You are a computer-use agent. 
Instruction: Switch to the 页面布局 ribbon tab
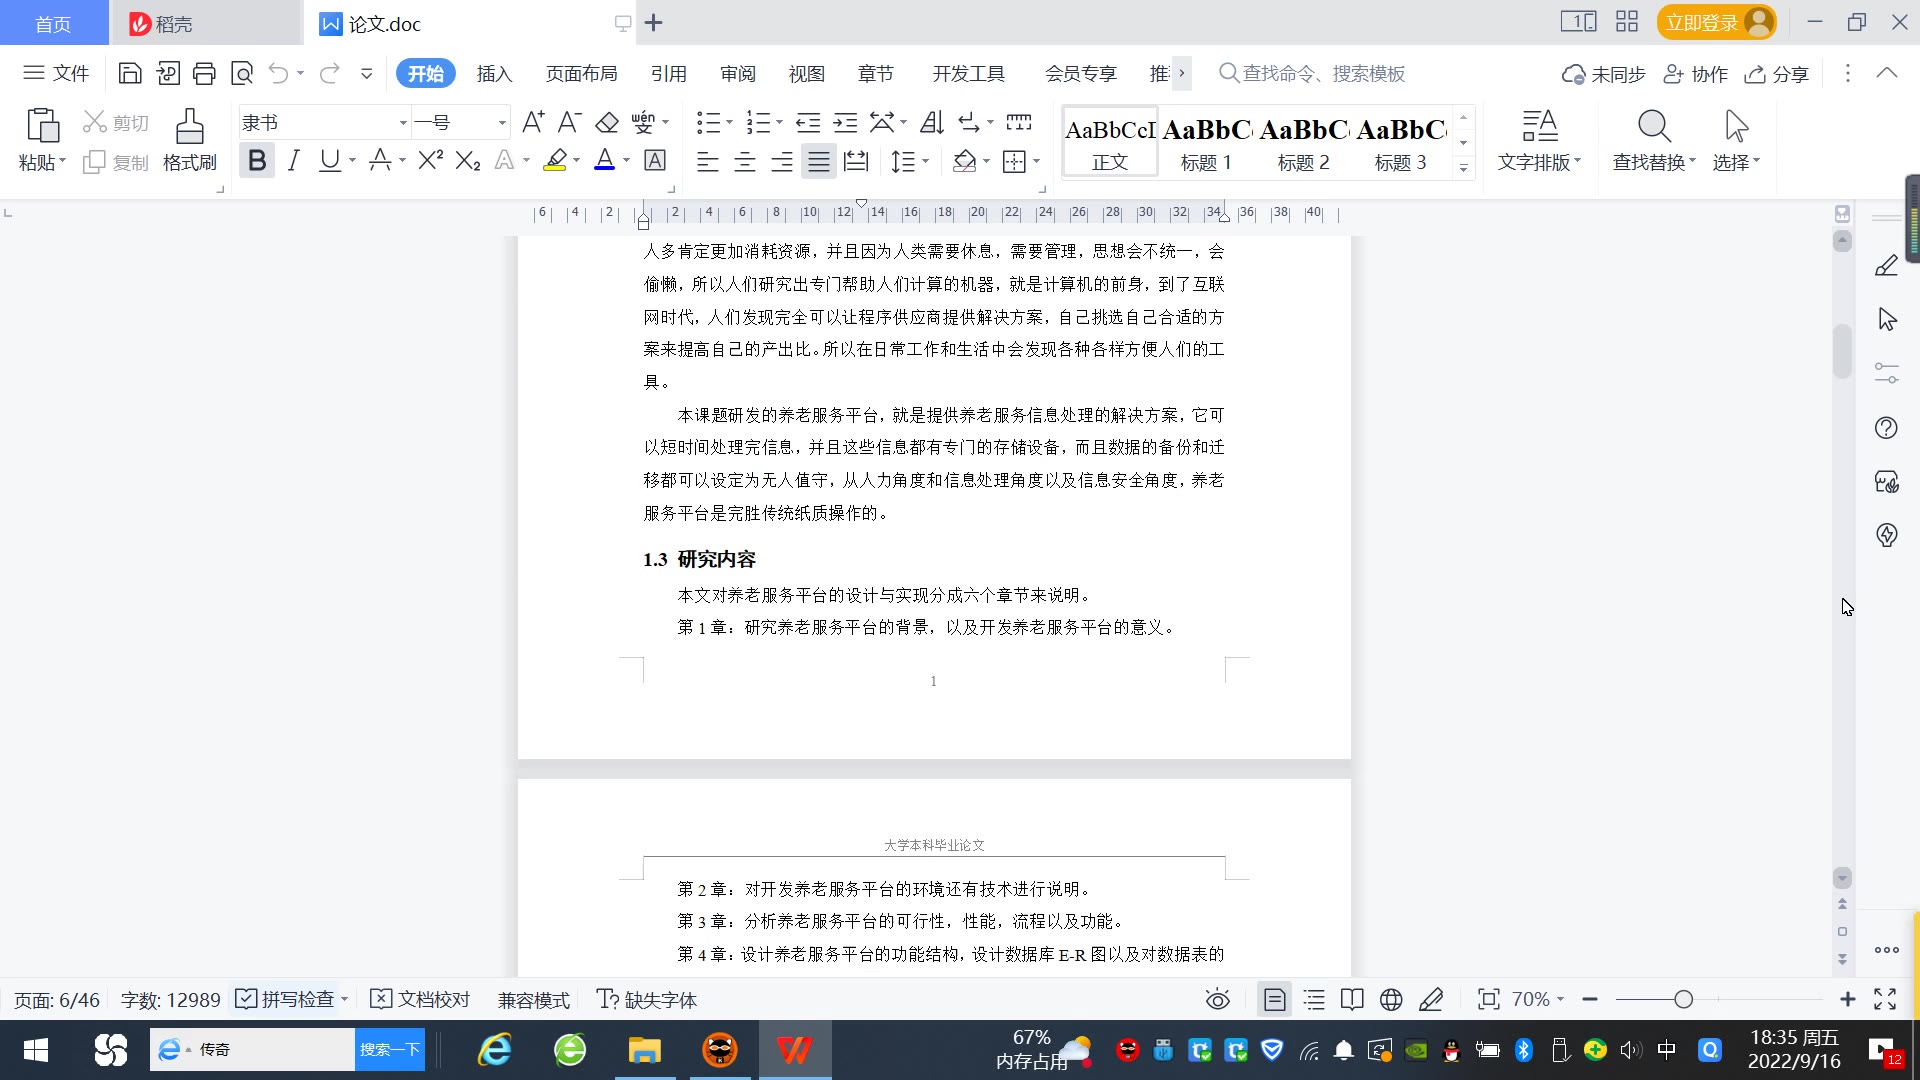582,73
